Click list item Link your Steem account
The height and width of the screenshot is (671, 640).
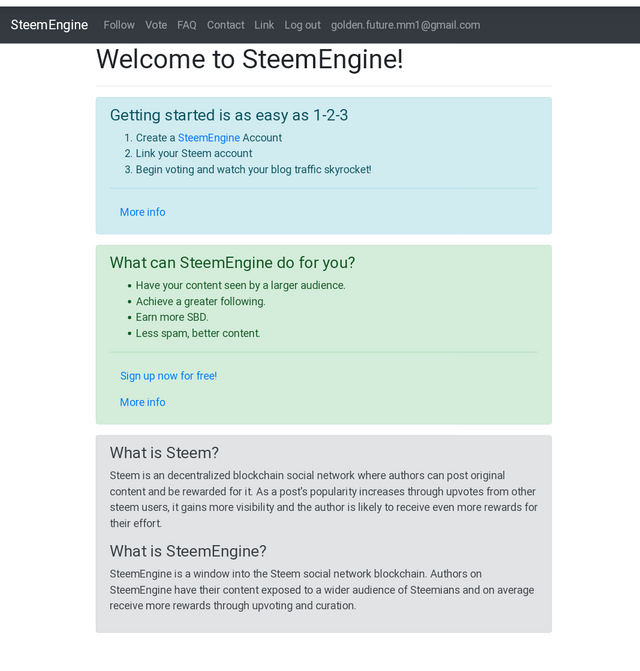[194, 154]
